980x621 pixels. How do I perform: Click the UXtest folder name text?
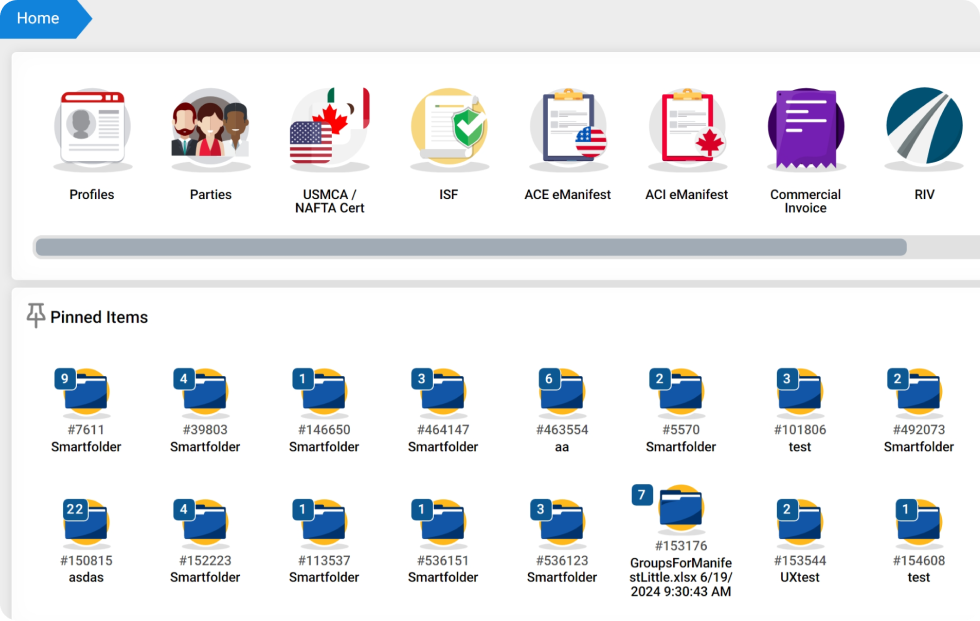tap(800, 577)
